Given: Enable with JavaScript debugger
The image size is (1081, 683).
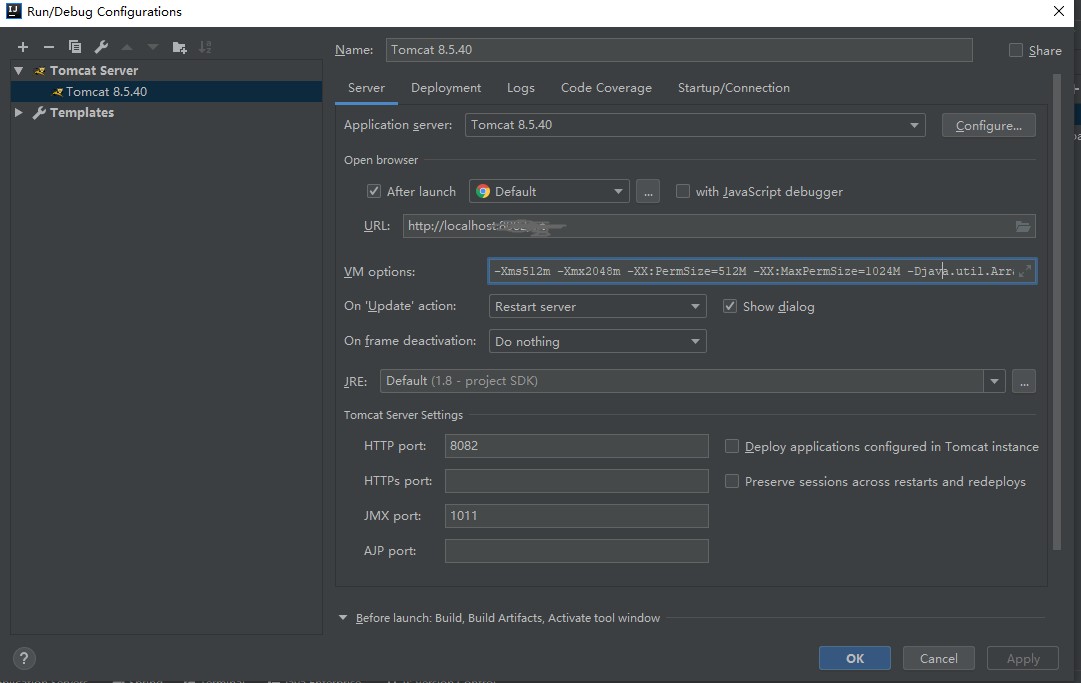Looking at the screenshot, I should (683, 191).
